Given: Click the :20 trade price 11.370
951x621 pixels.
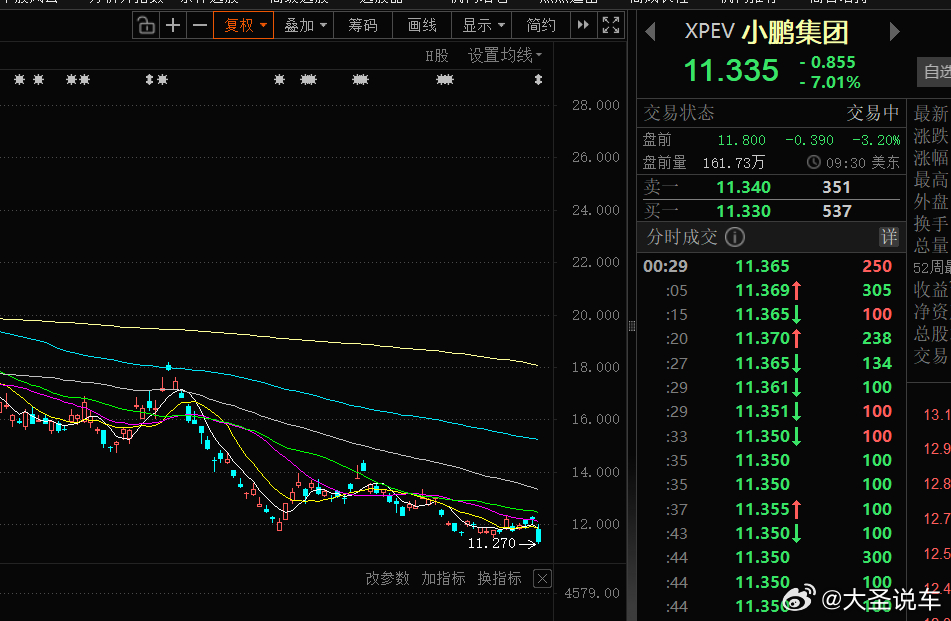Looking at the screenshot, I should tap(762, 338).
